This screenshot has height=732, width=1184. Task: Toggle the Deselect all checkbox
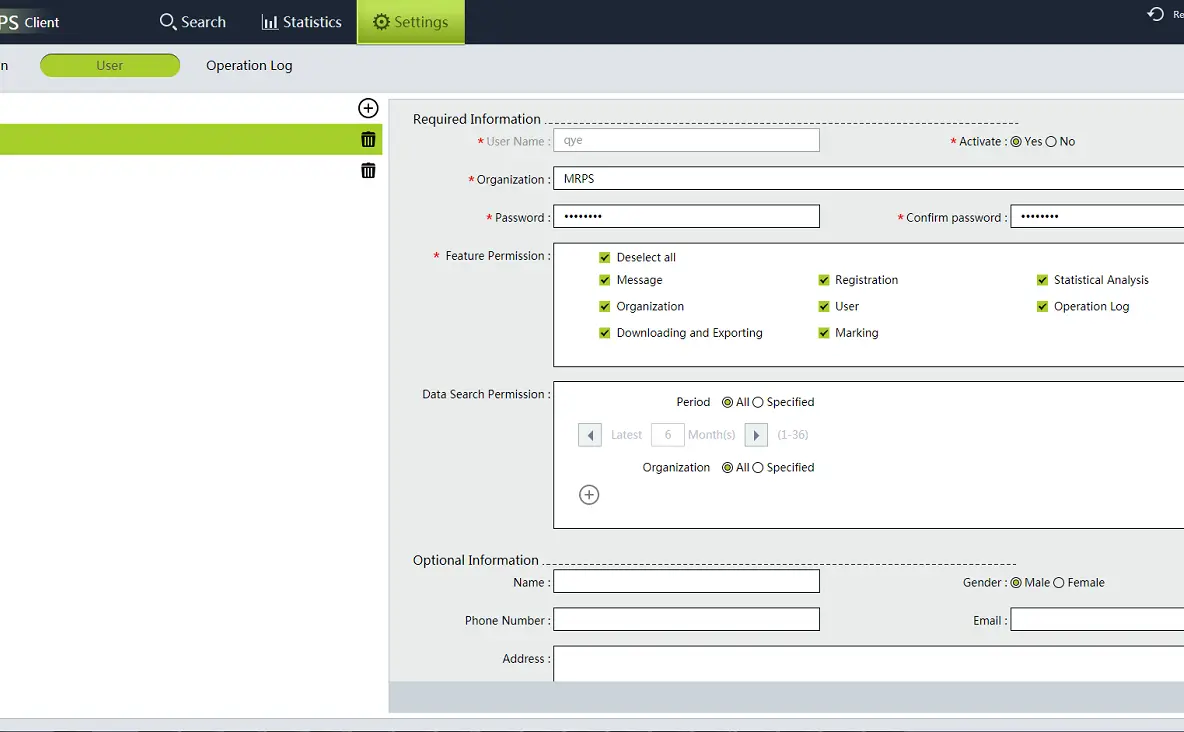coord(605,257)
